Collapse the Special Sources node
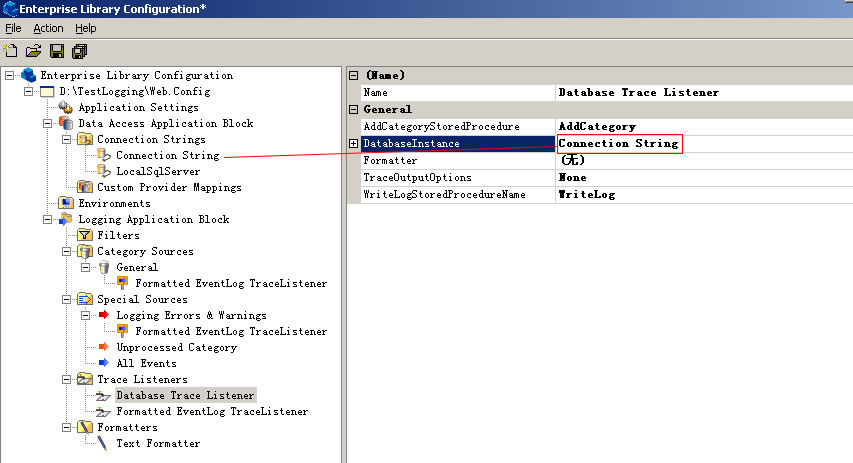Viewport: 853px width, 463px height. (66, 299)
